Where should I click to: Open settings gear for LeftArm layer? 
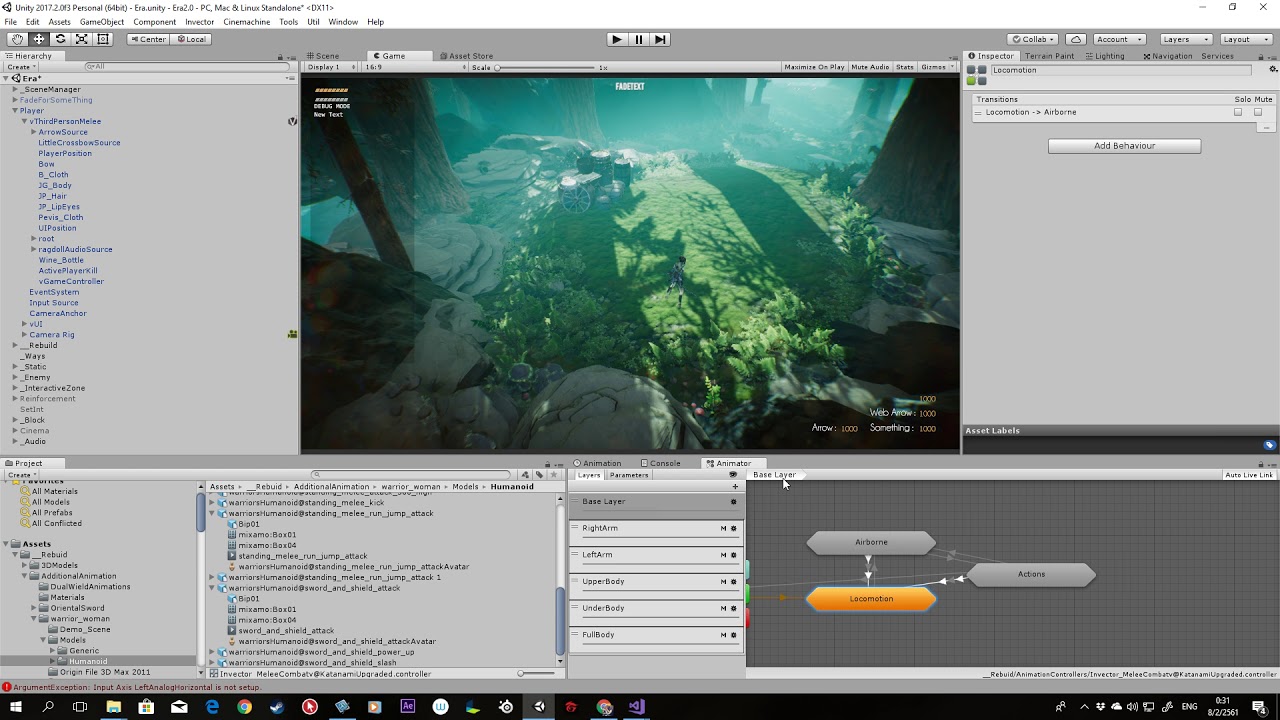(x=734, y=555)
